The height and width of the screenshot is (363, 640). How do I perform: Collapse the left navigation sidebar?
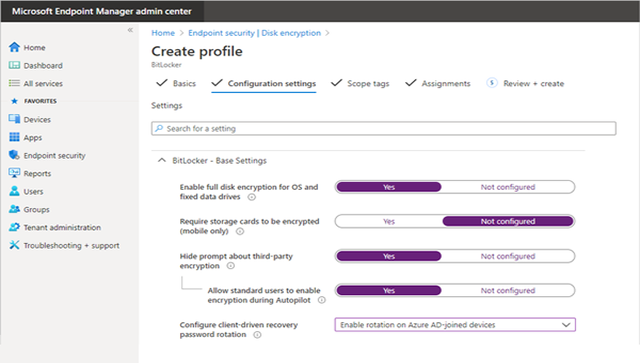130,30
